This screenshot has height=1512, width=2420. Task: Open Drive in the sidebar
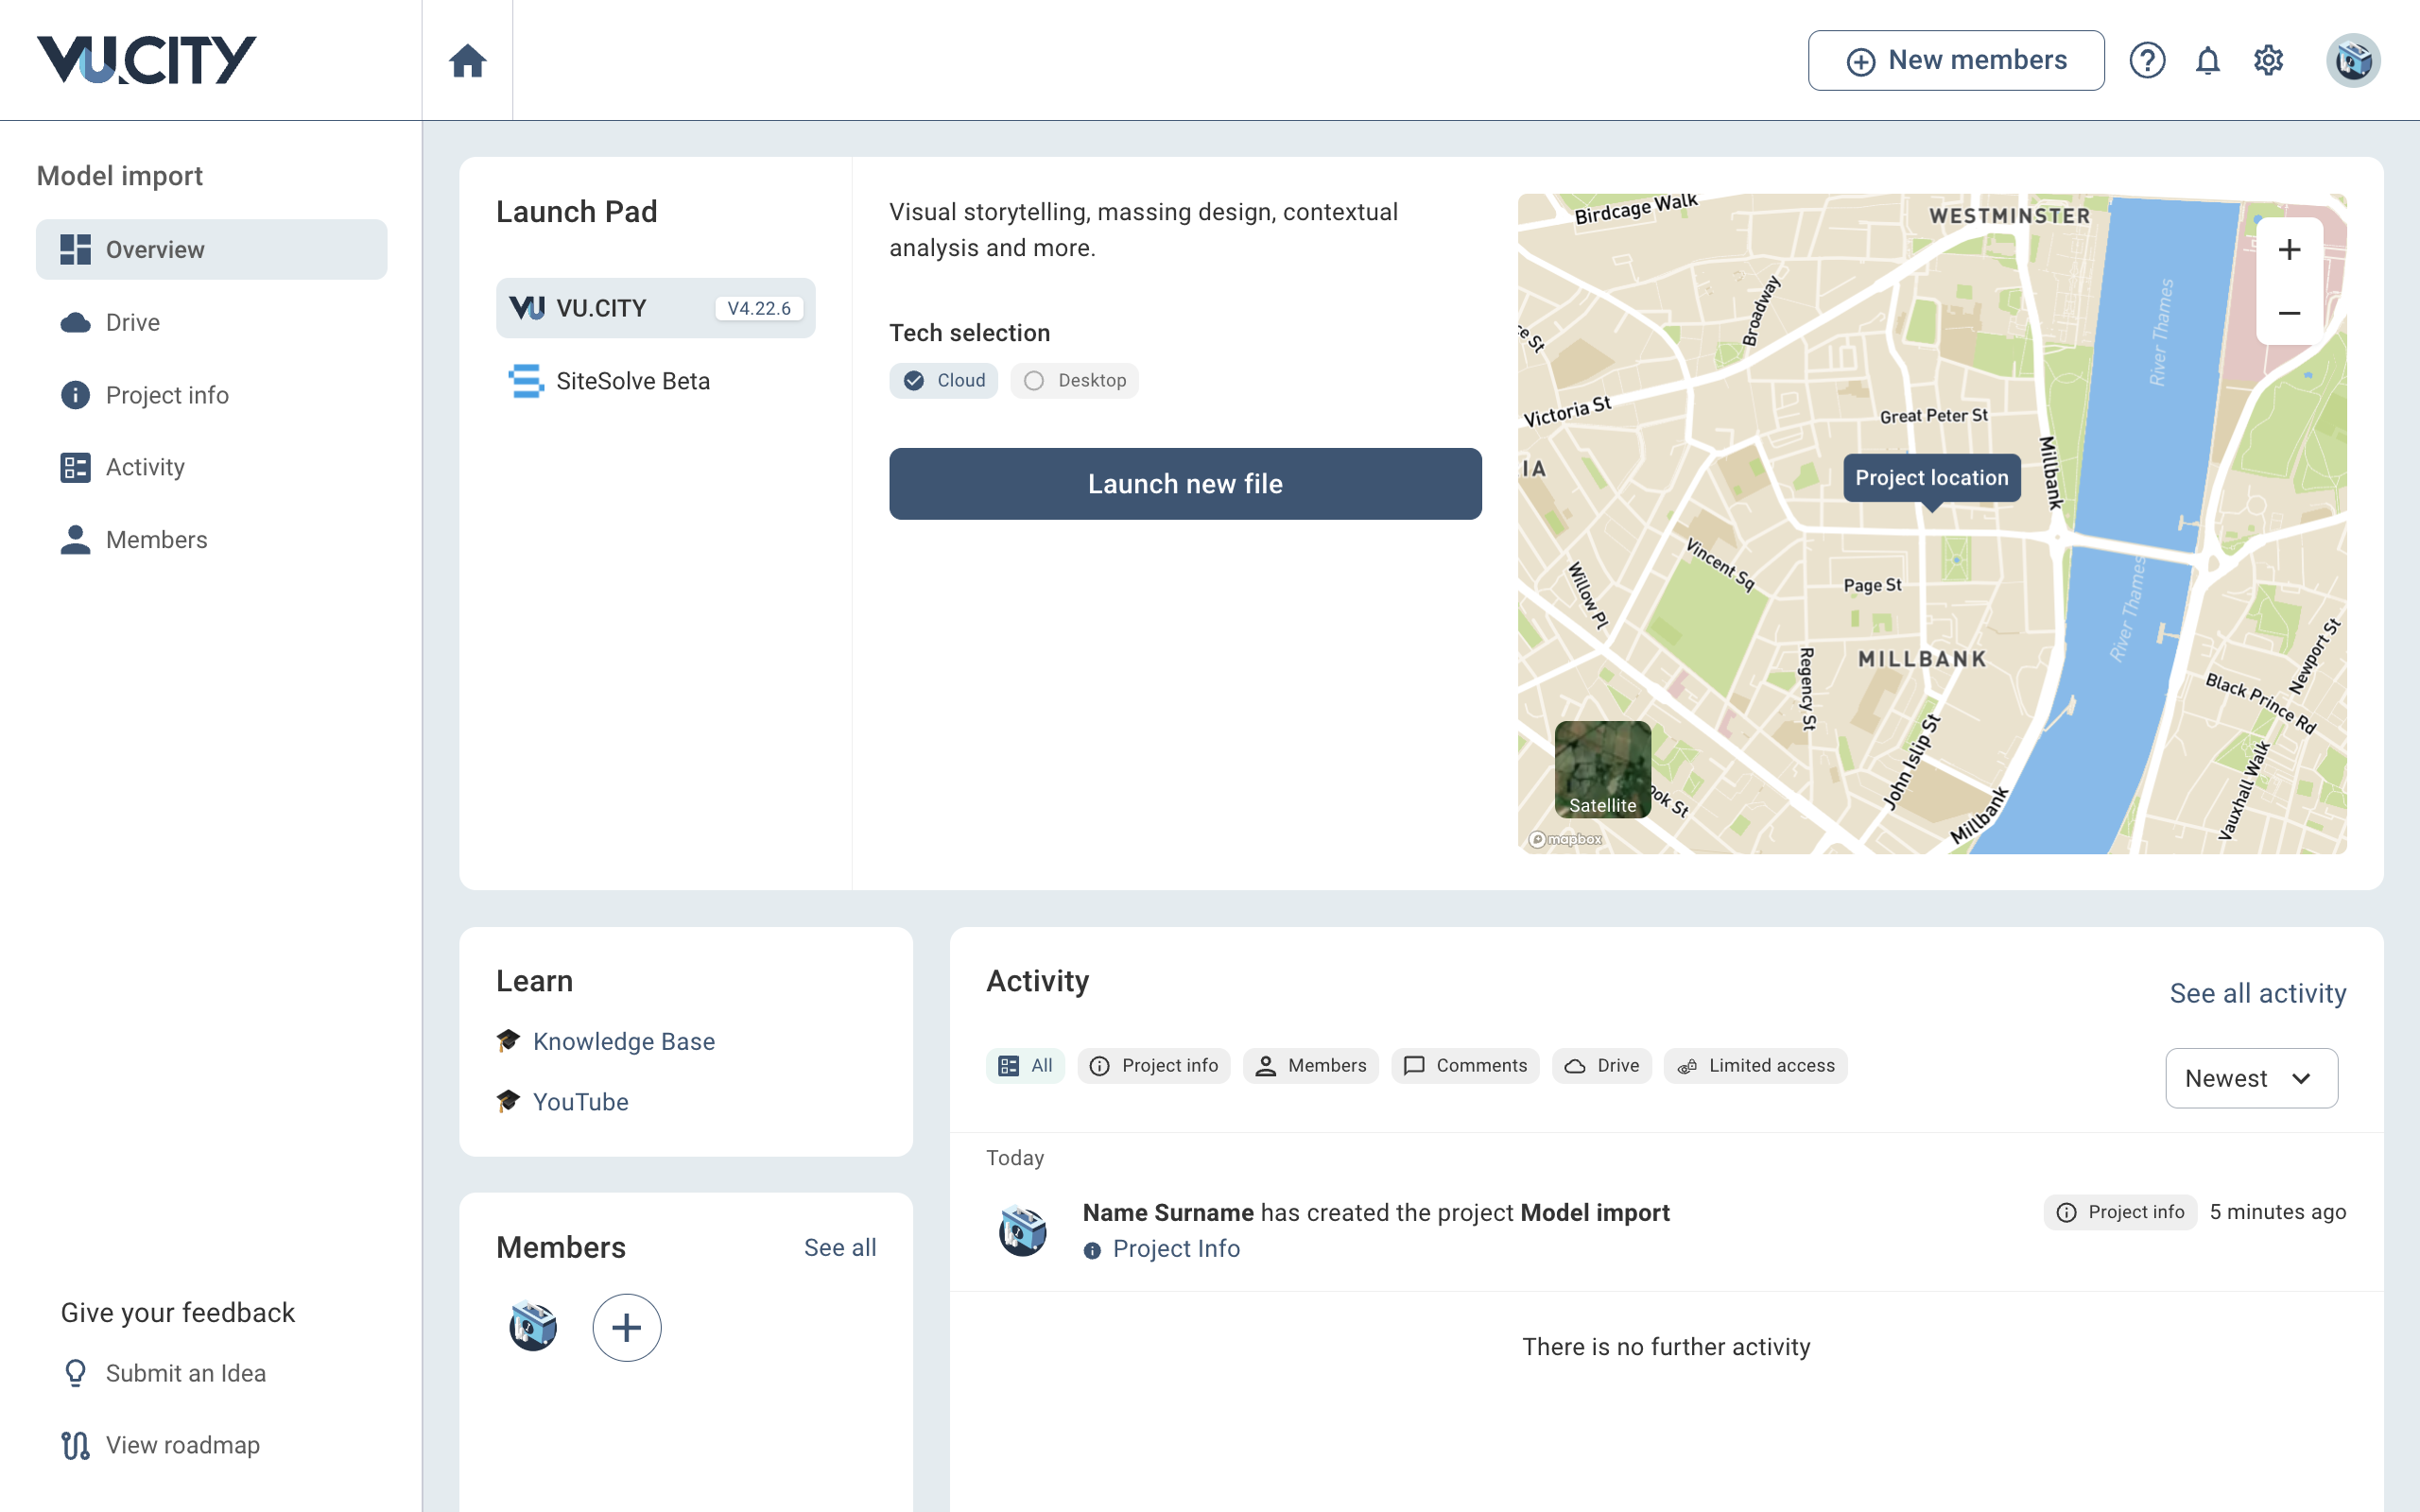[x=132, y=322]
